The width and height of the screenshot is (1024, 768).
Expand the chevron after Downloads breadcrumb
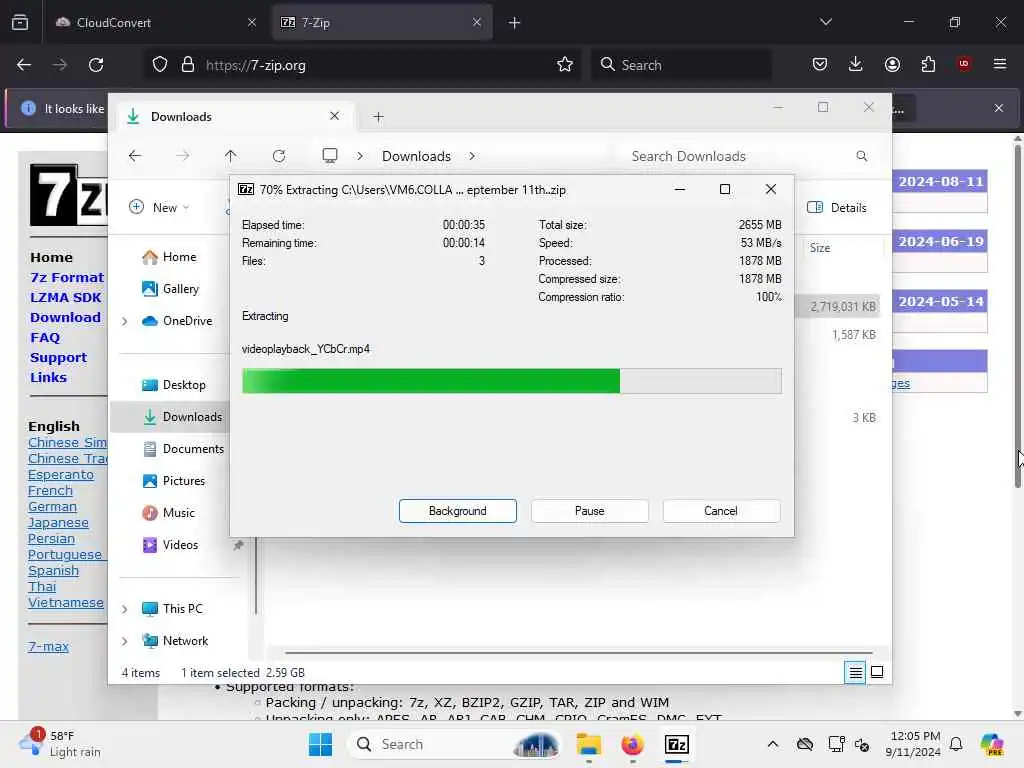coord(472,156)
